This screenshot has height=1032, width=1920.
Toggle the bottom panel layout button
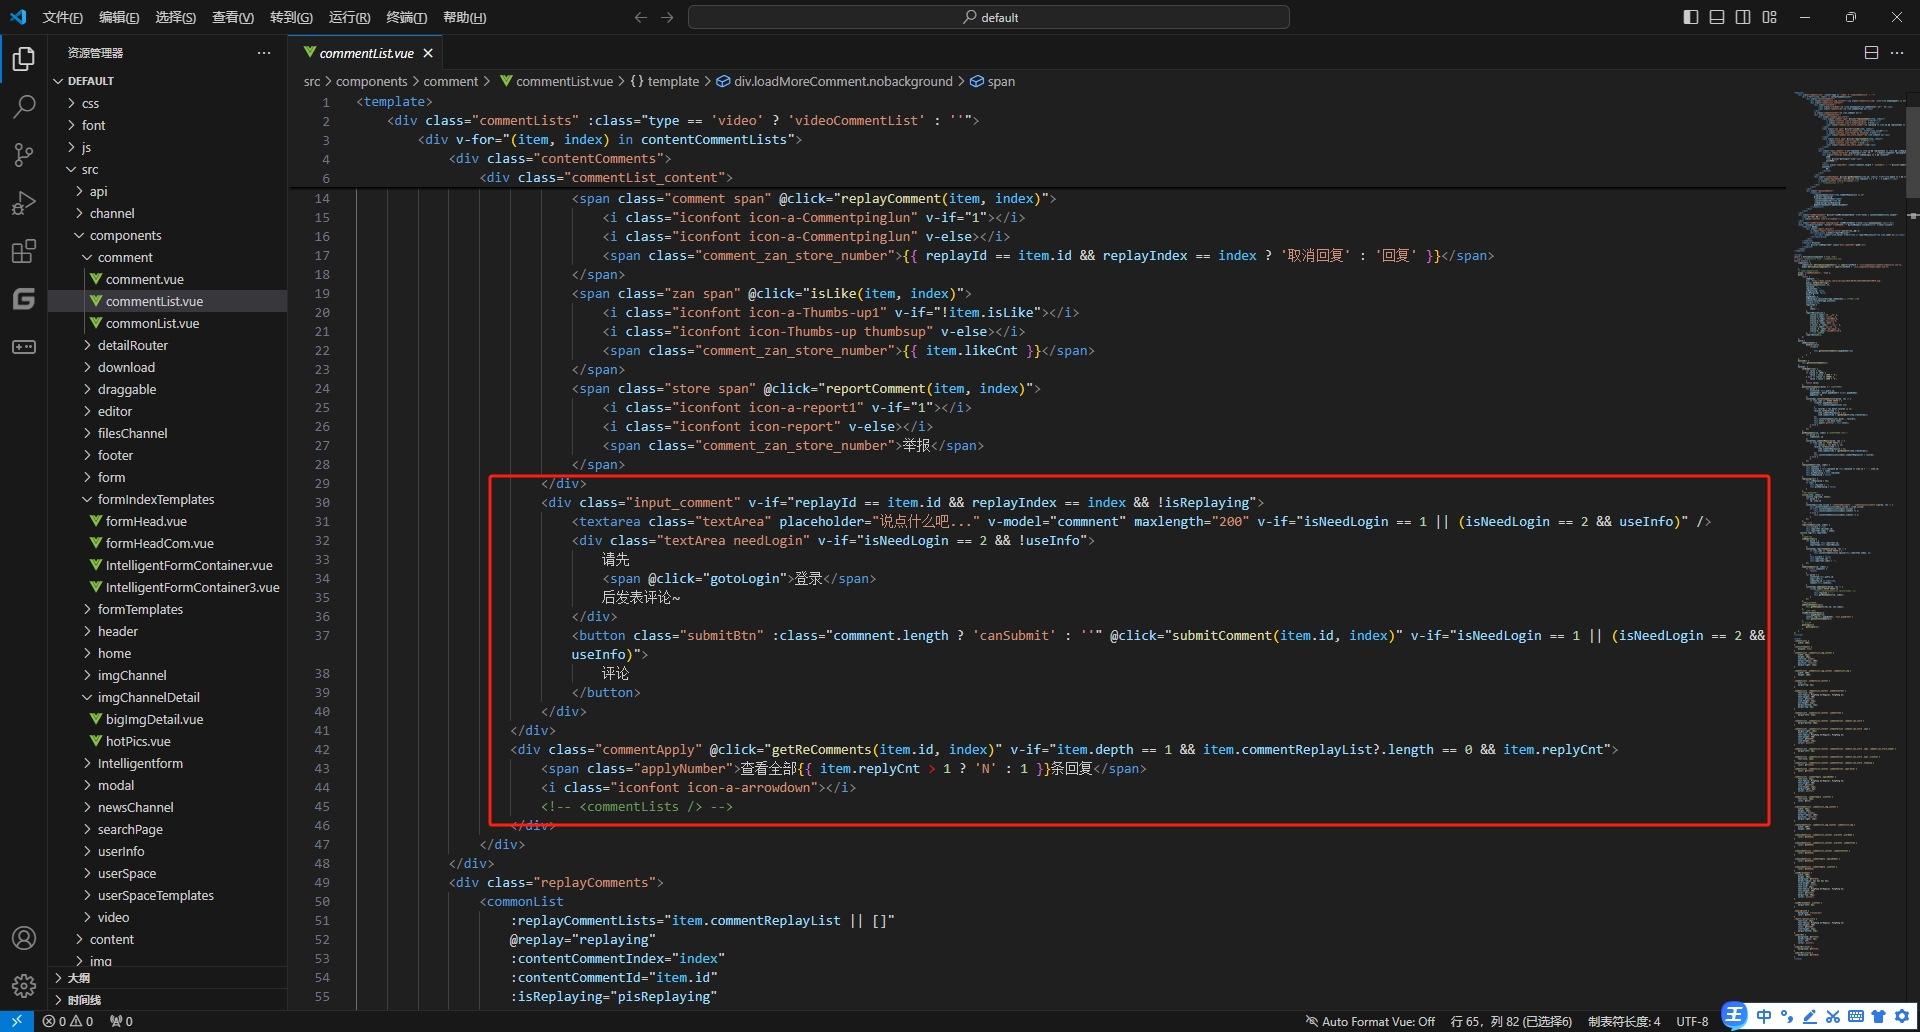click(1717, 17)
